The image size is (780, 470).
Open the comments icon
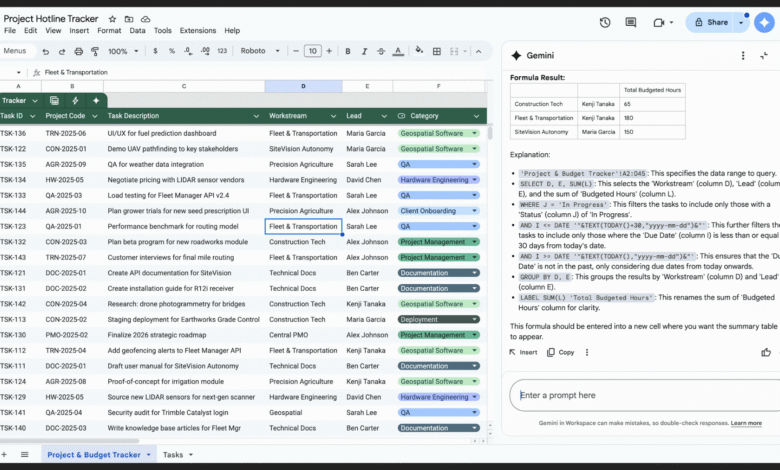pos(631,22)
